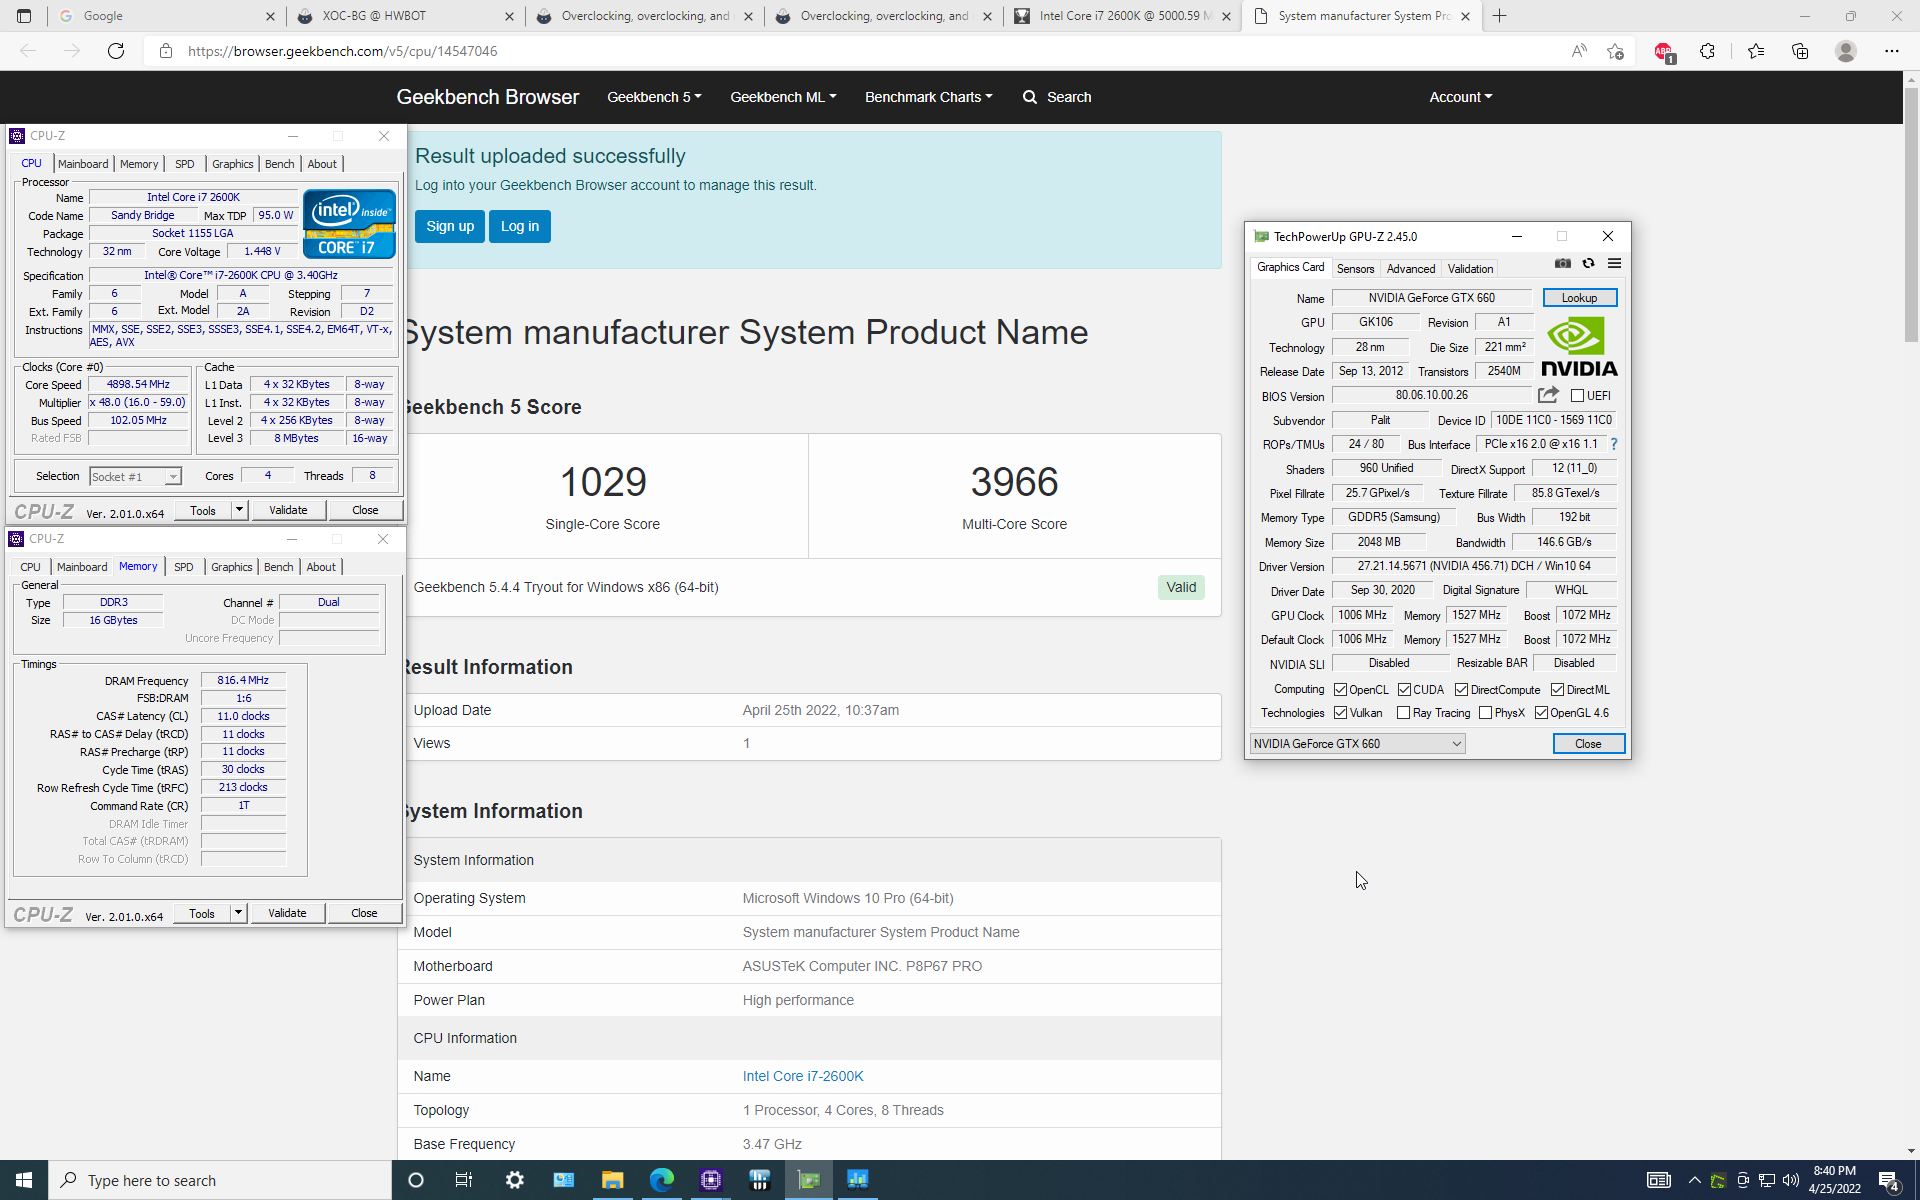This screenshot has width=1920, height=1200.
Task: Click the NVIDIA logo in GPU-Z
Action: click(1579, 346)
